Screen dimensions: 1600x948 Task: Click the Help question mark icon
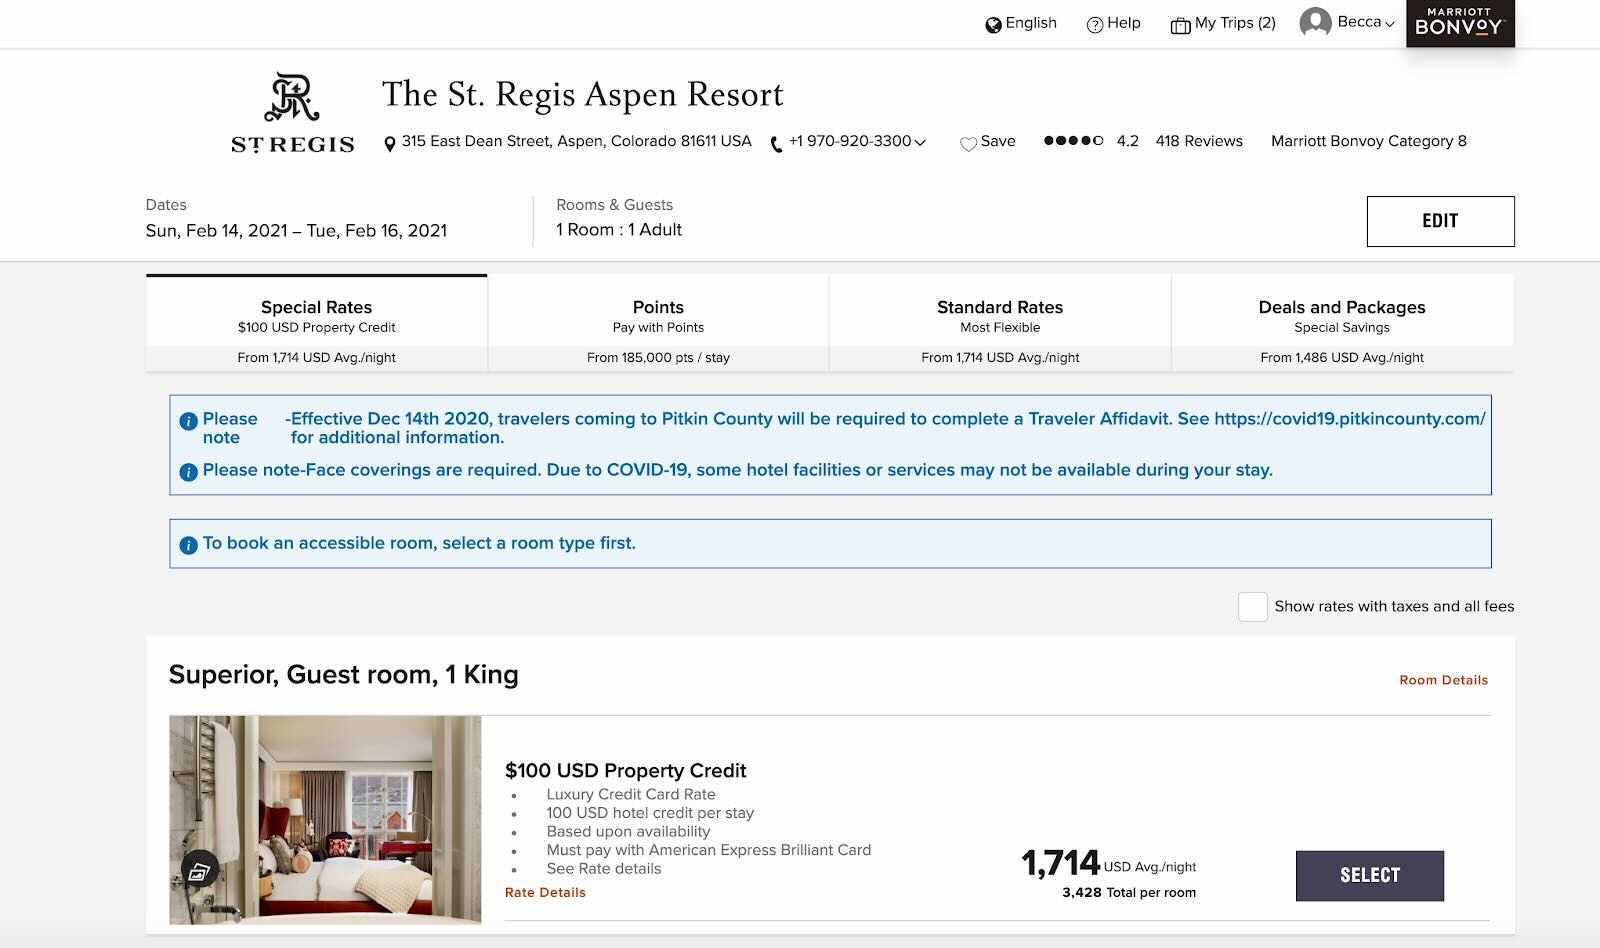(1095, 25)
